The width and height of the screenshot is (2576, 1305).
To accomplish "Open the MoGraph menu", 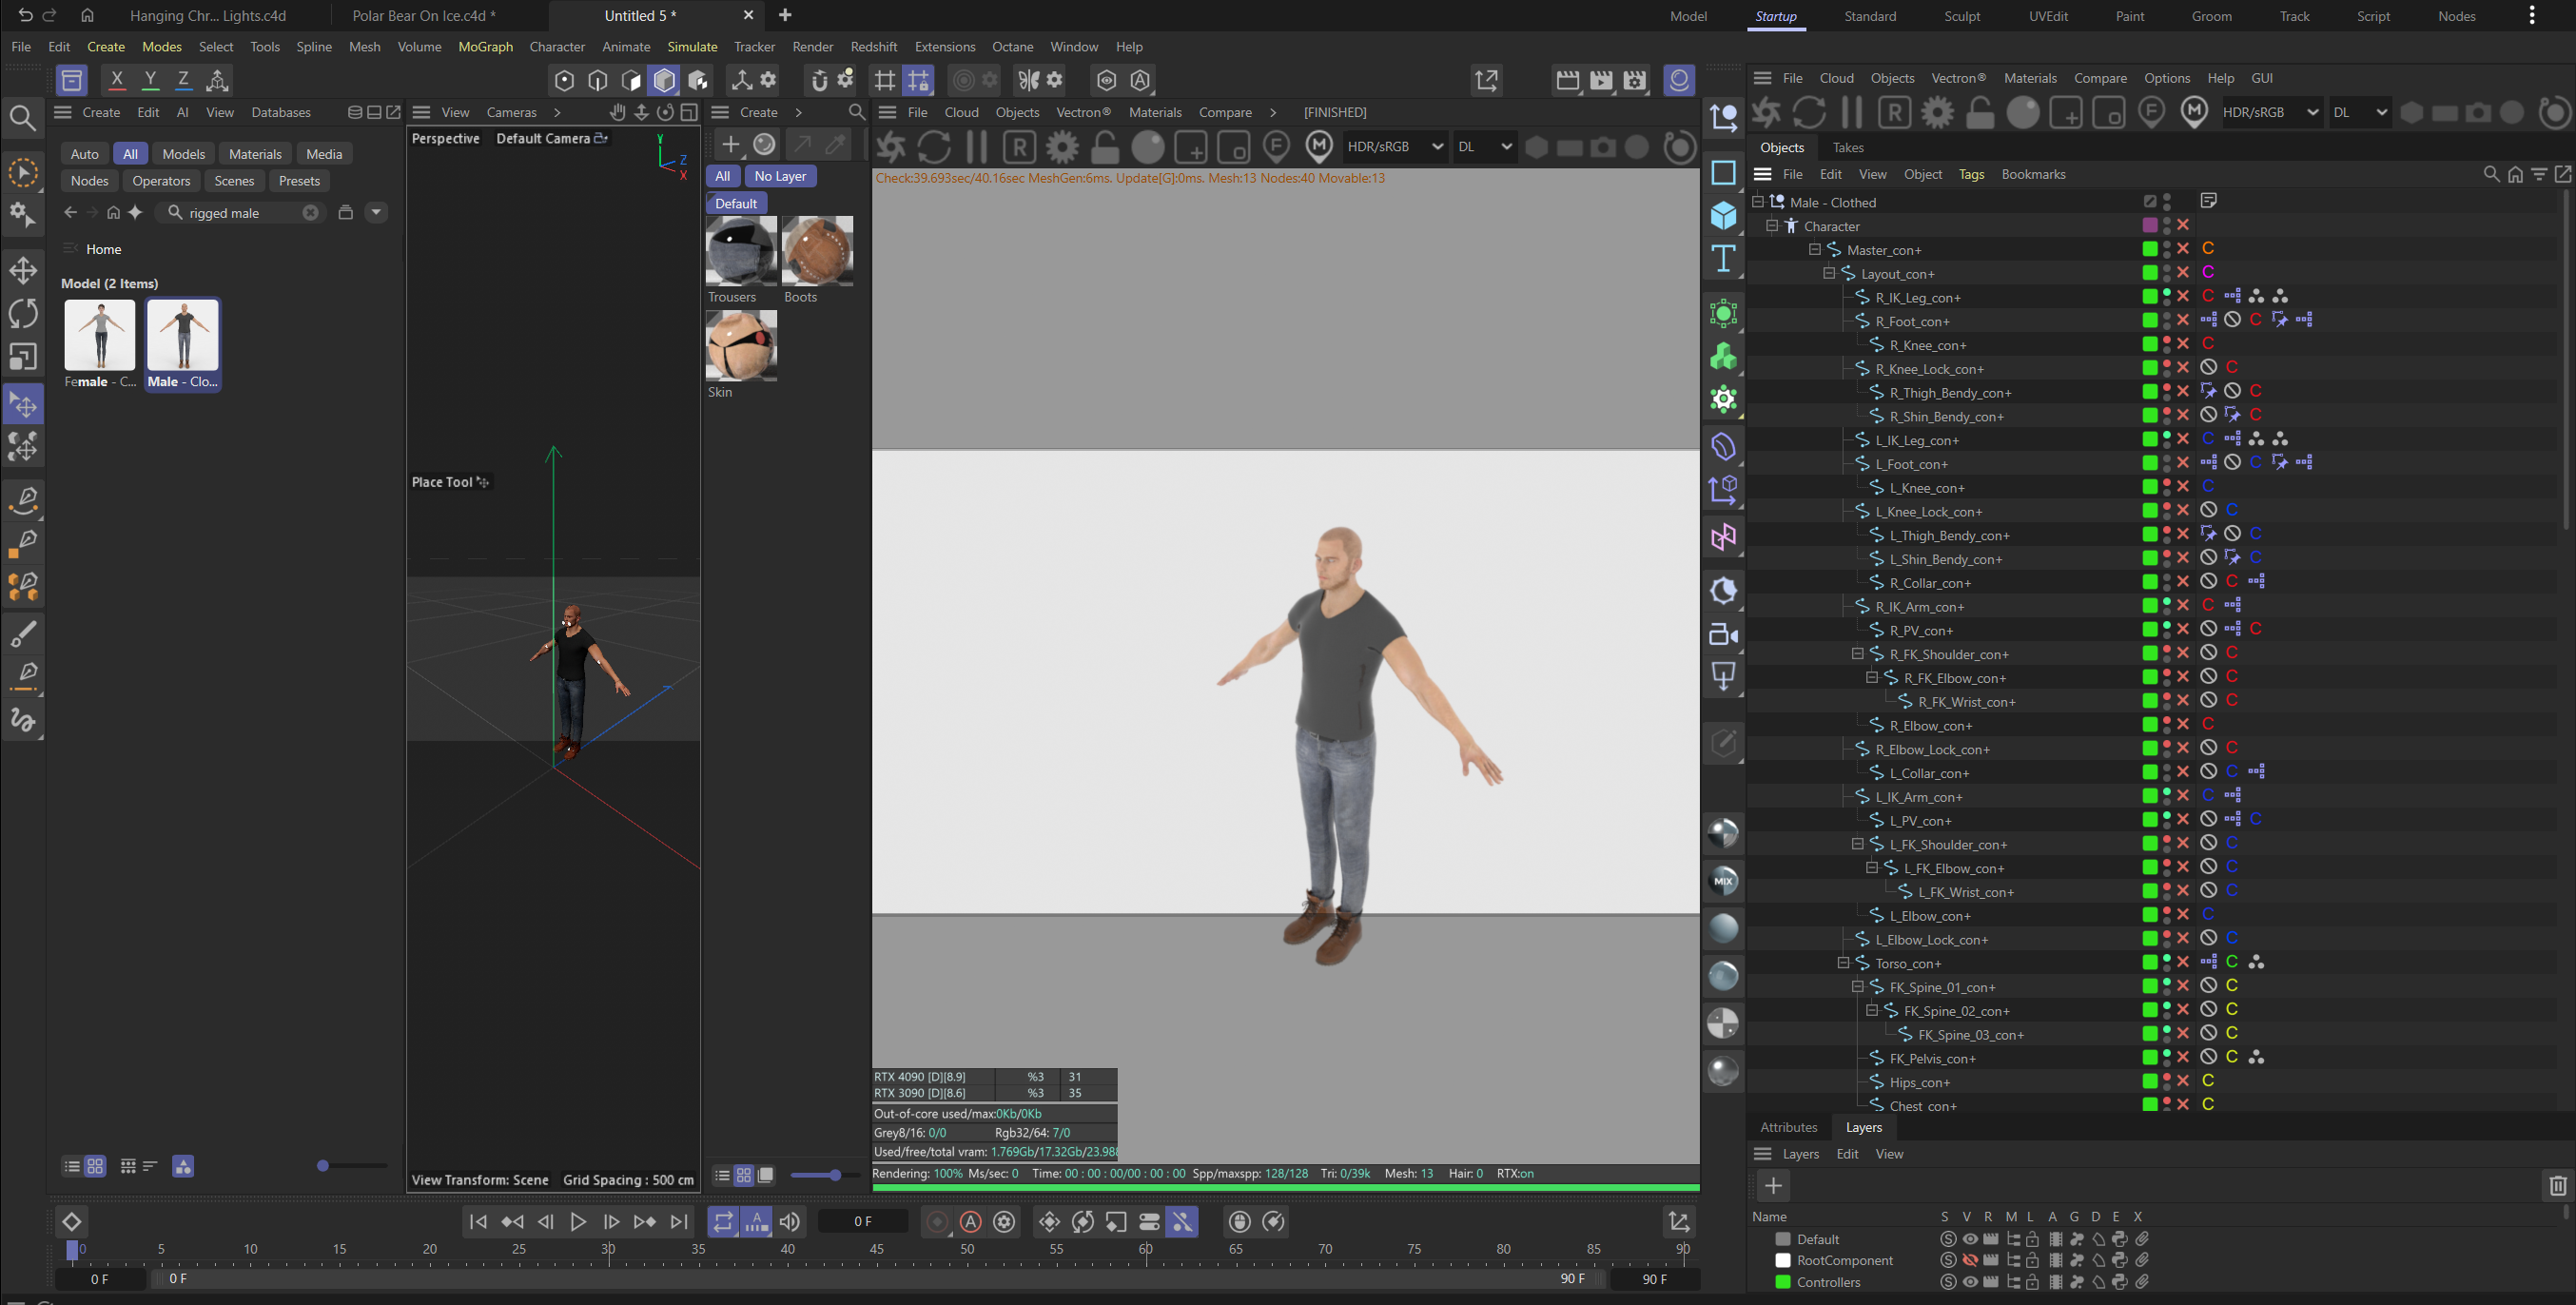I will [485, 46].
